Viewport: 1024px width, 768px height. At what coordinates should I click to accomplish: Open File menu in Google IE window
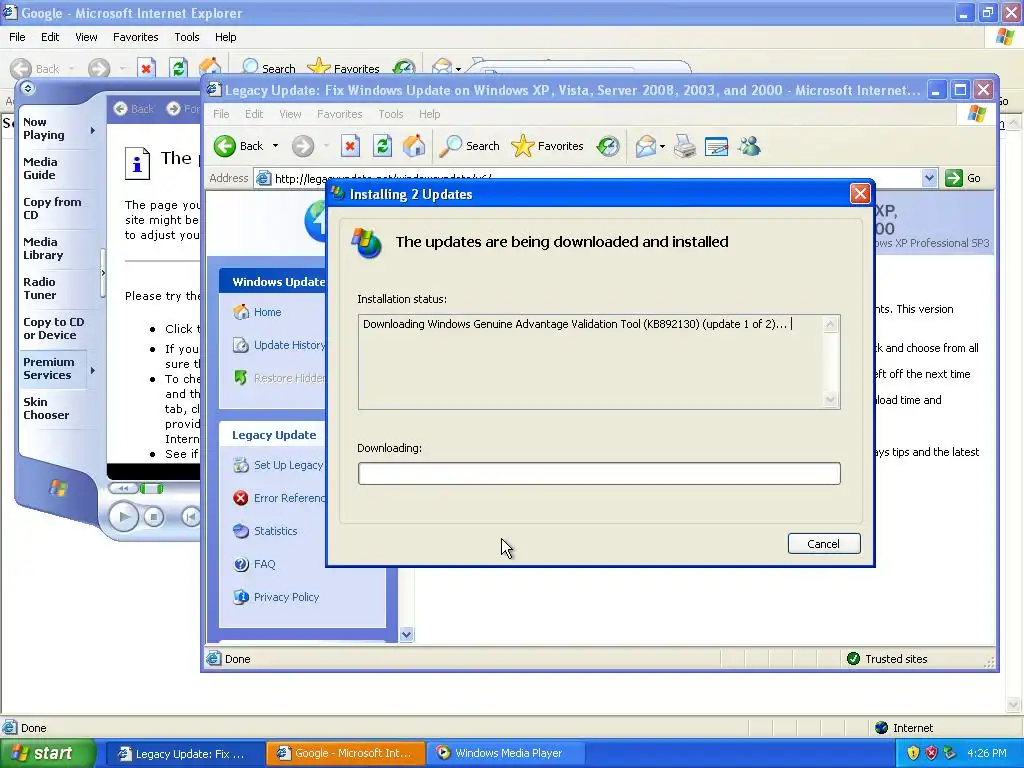17,37
